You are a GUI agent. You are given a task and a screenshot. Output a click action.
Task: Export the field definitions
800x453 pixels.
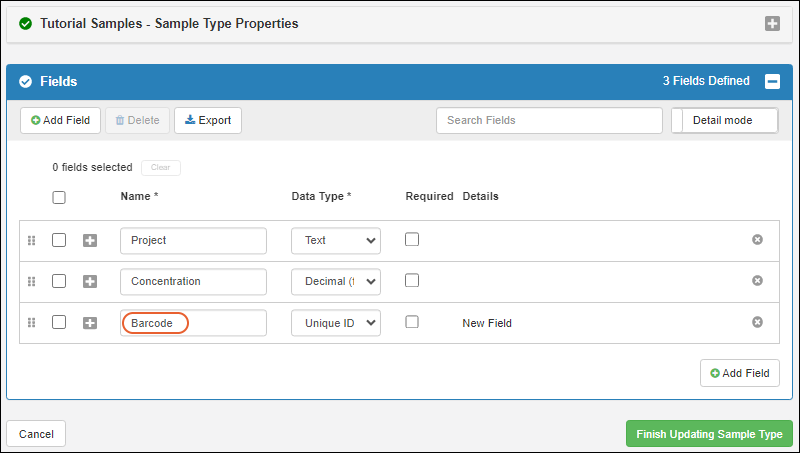(x=208, y=120)
